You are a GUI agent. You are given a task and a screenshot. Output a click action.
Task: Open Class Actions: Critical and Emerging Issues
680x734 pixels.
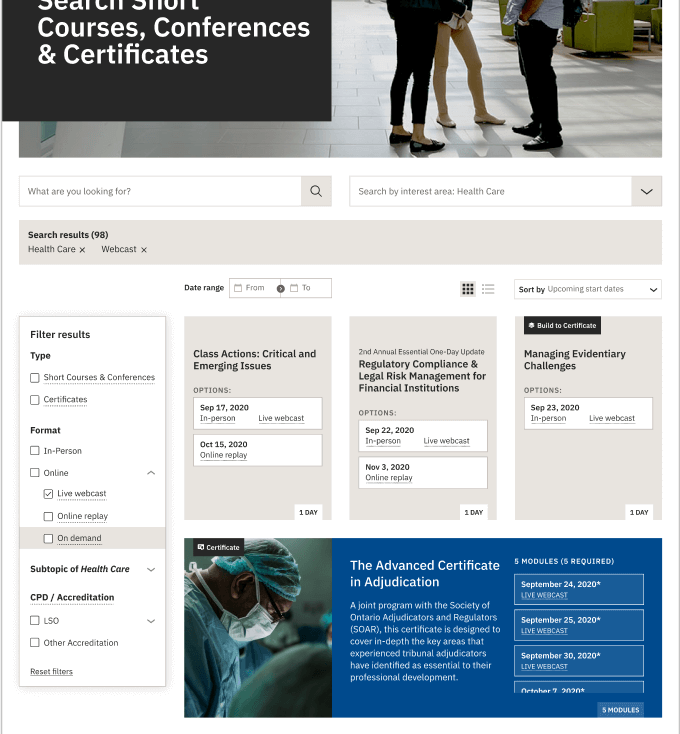pyautogui.click(x=255, y=360)
